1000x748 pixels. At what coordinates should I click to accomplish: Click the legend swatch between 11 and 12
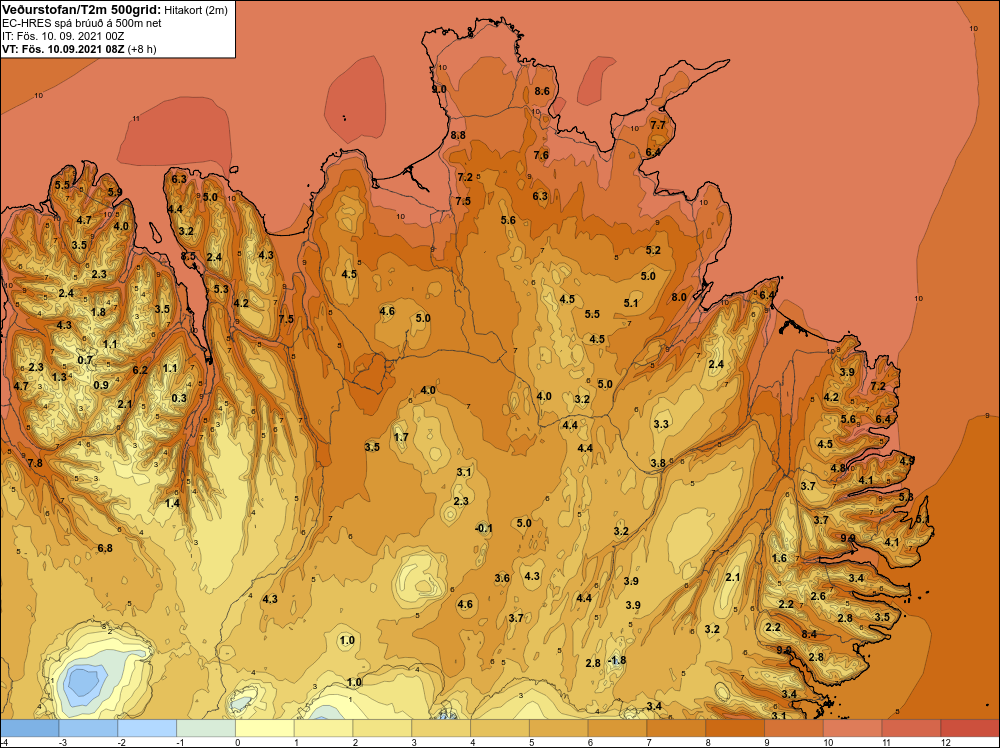(911, 728)
